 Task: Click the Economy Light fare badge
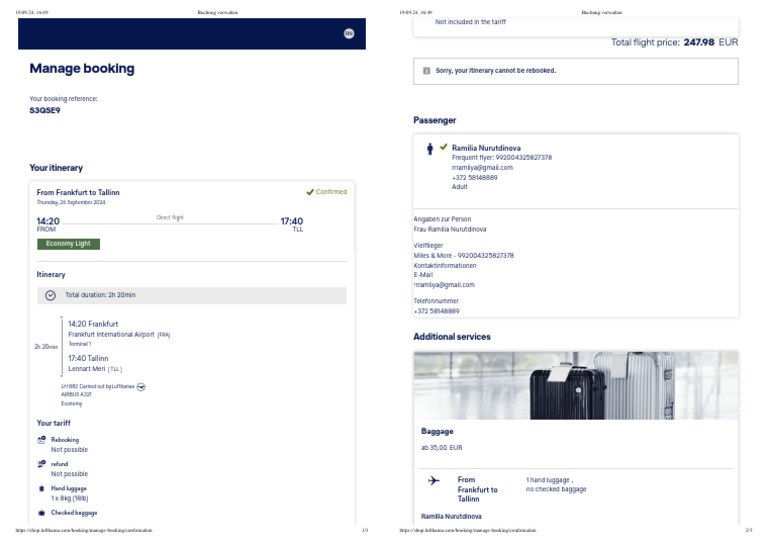[69, 244]
